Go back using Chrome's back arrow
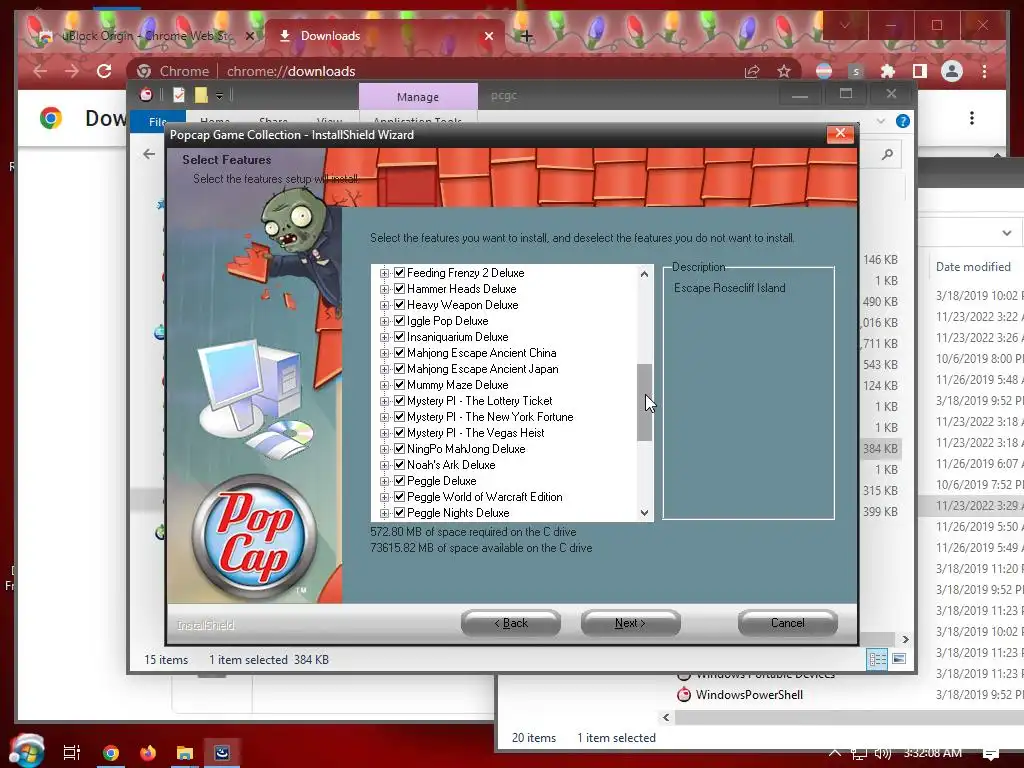 pos(40,71)
